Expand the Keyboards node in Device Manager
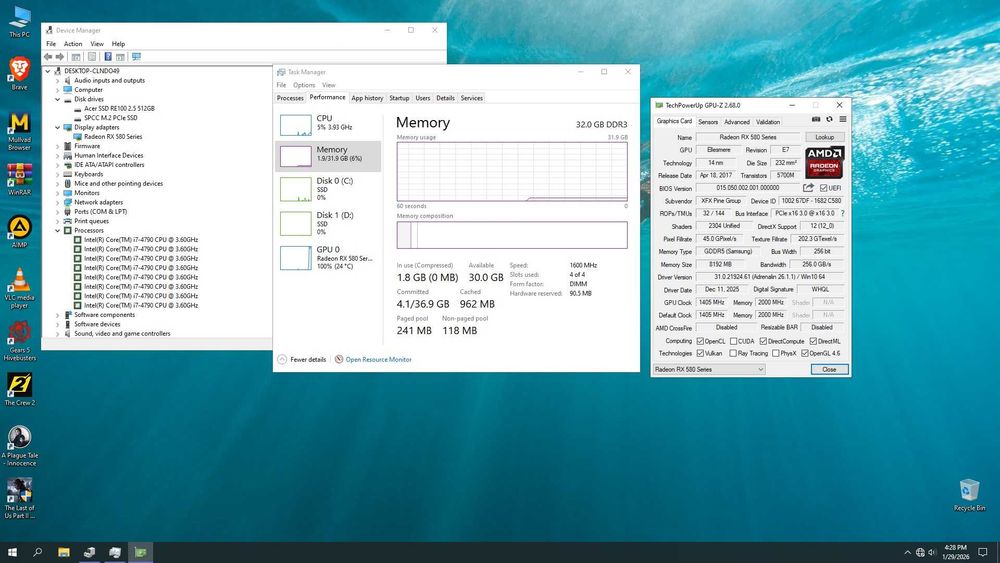The height and width of the screenshot is (563, 1000). pos(57,175)
